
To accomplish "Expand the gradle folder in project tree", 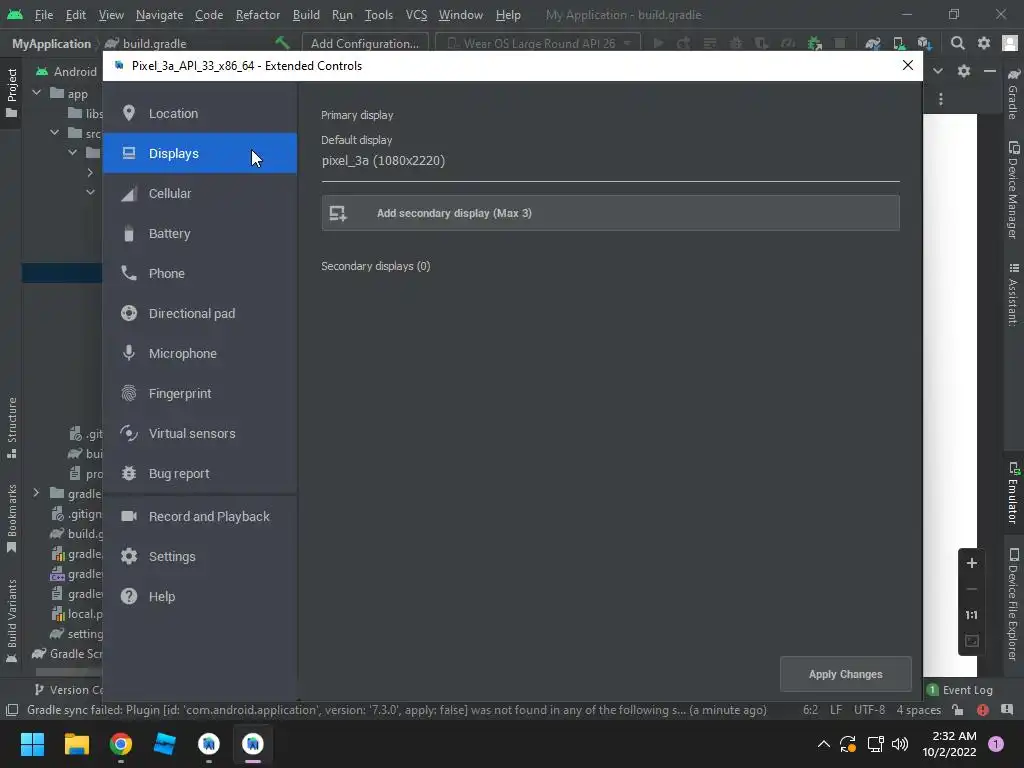I will point(37,493).
